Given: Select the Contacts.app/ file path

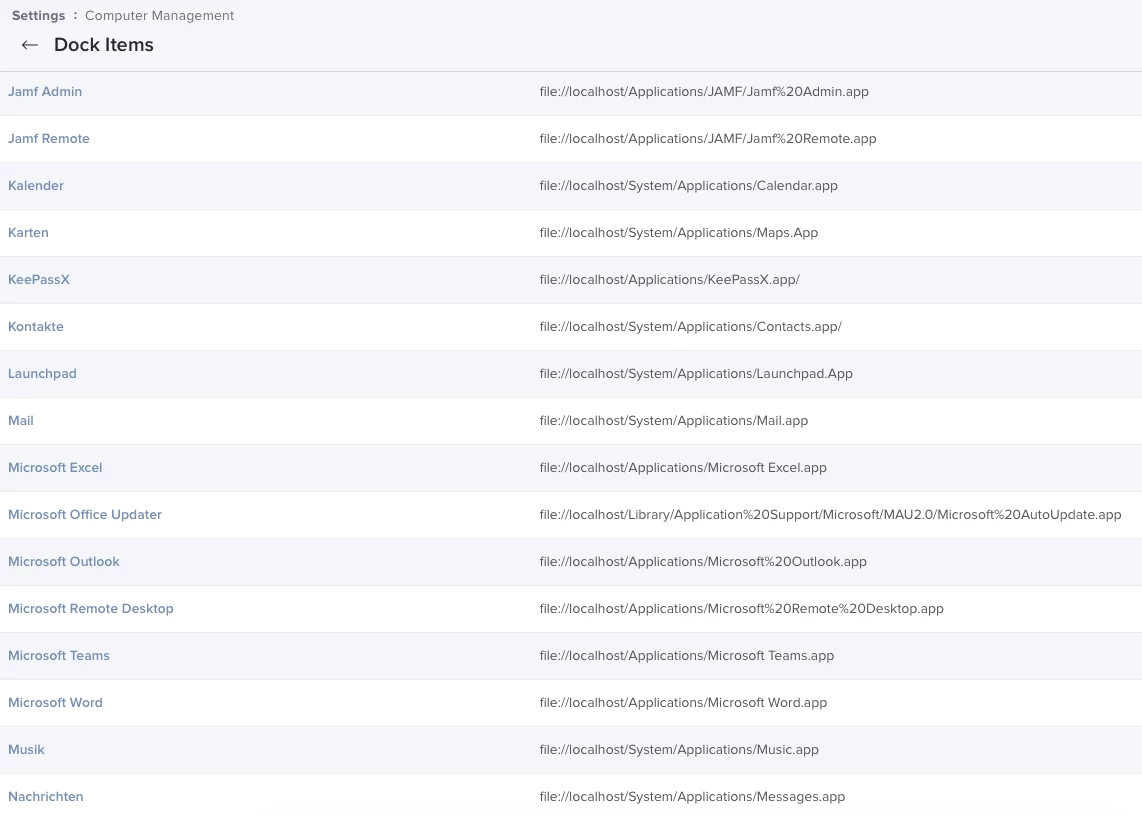Looking at the screenshot, I should click(x=690, y=326).
